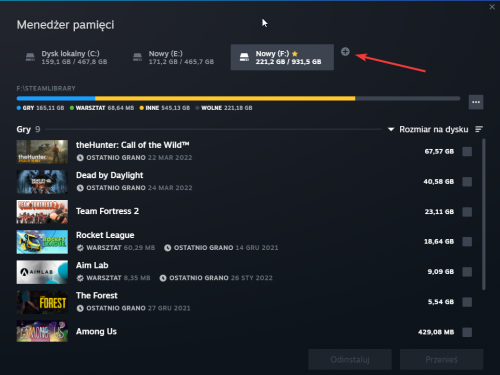This screenshot has height=375, width=500.
Task: Click the grey free-space segment of storage bar
Action: 408,99
